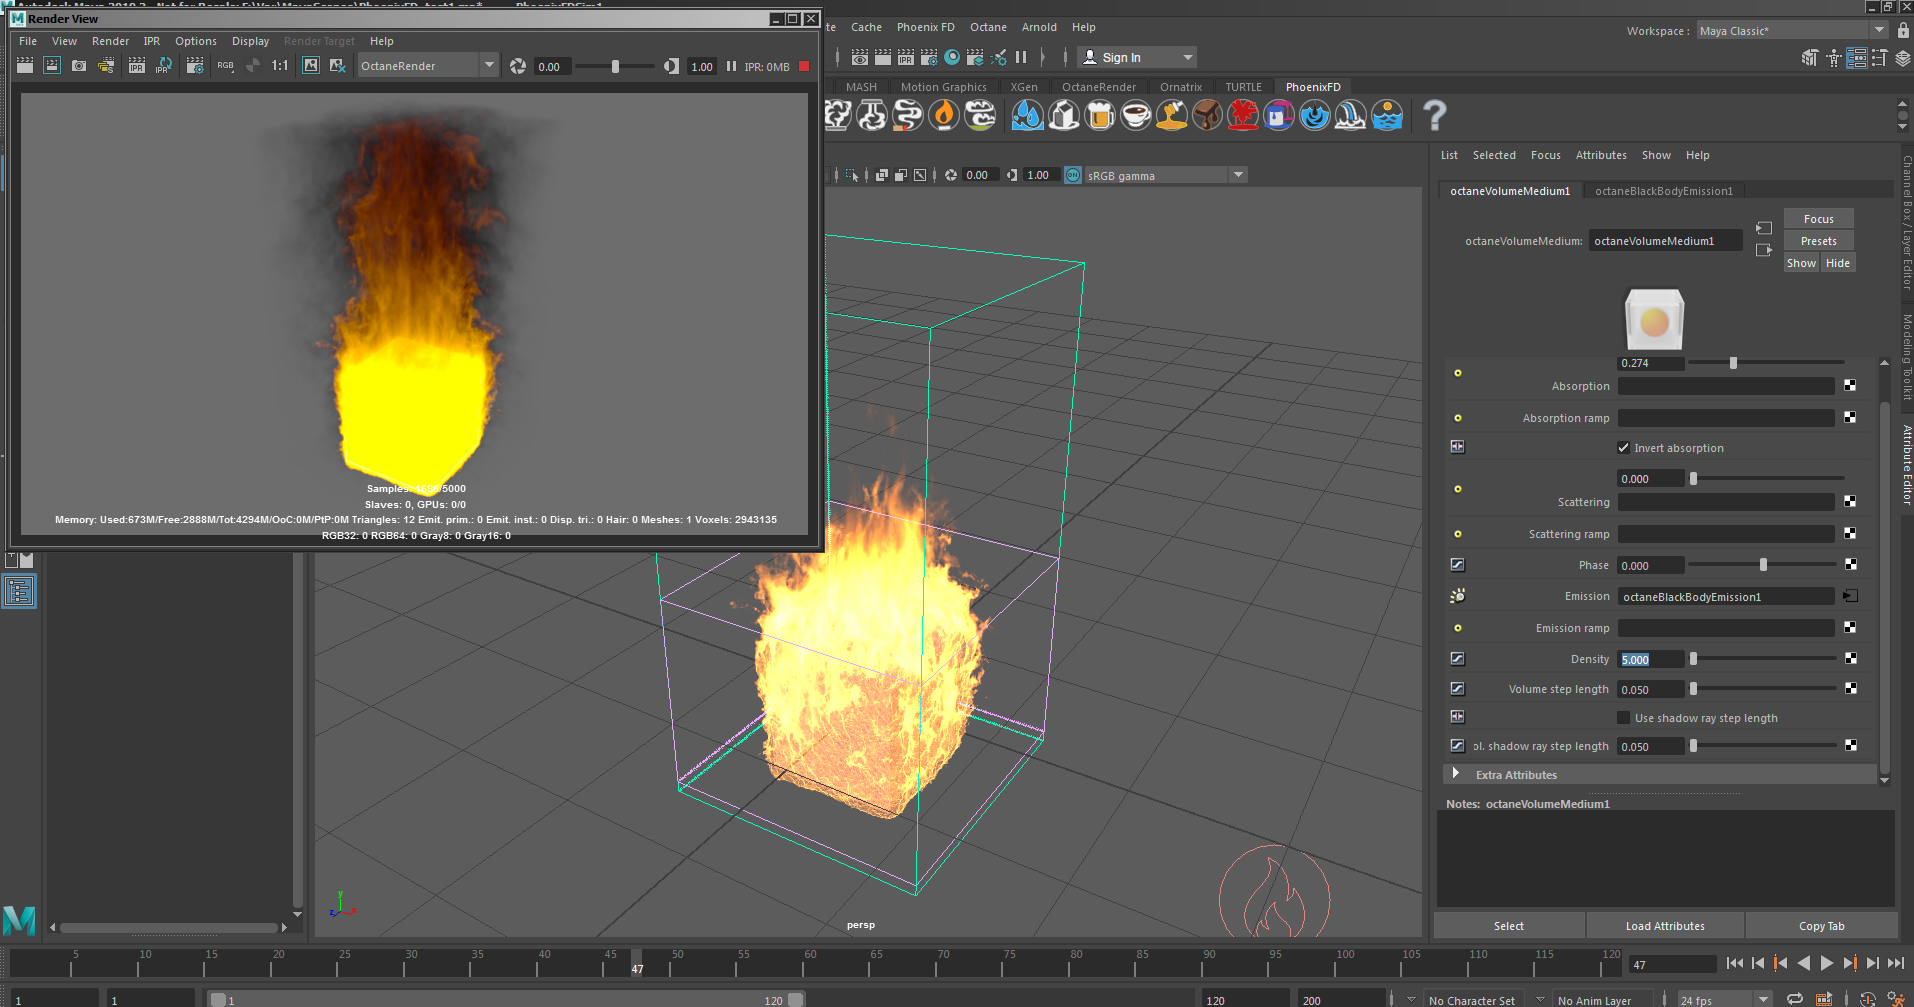Open the Render View Options menu
This screenshot has height=1007, width=1914.
coord(196,41)
